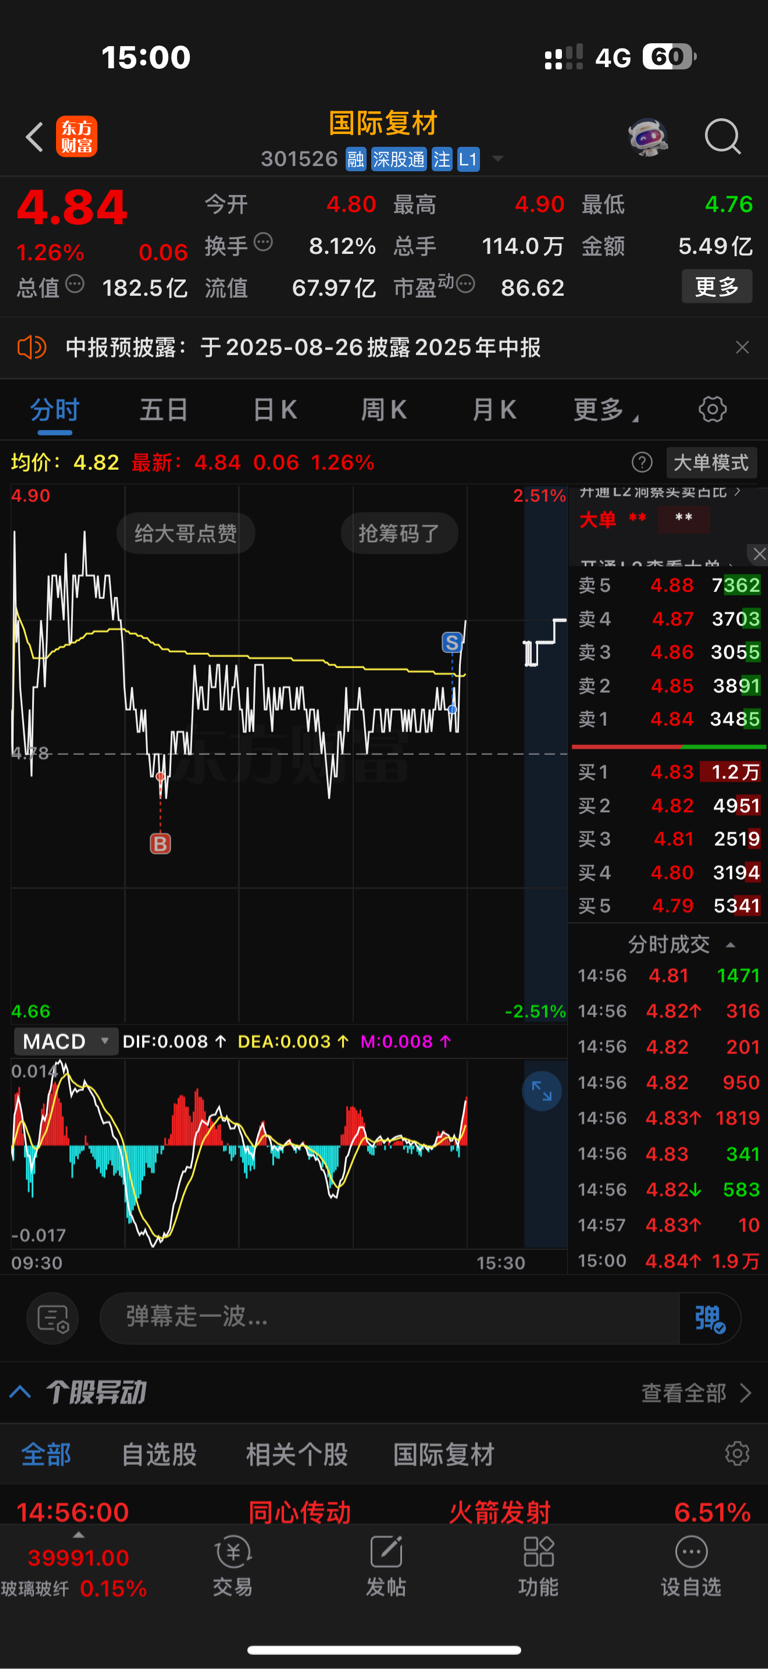Click the 大单 ** locked indicator
This screenshot has height=1669, width=768.
coord(645,518)
